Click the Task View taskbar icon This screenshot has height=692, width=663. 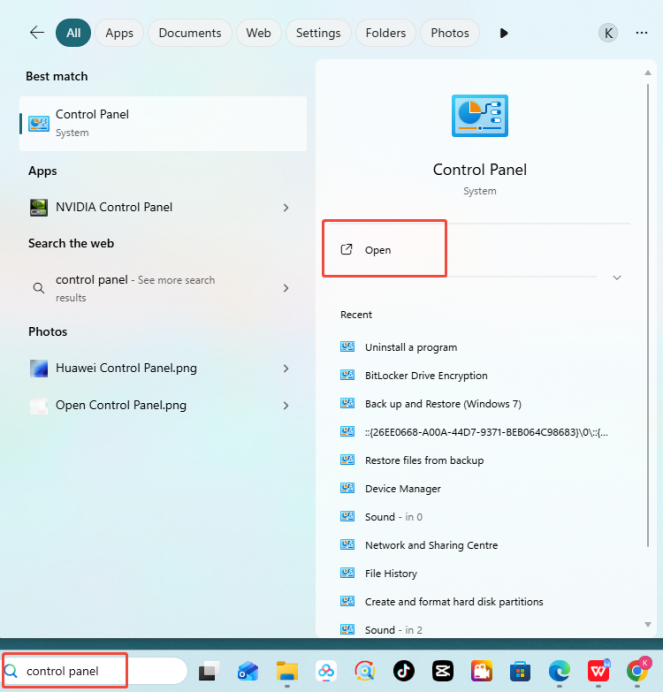pyautogui.click(x=209, y=671)
